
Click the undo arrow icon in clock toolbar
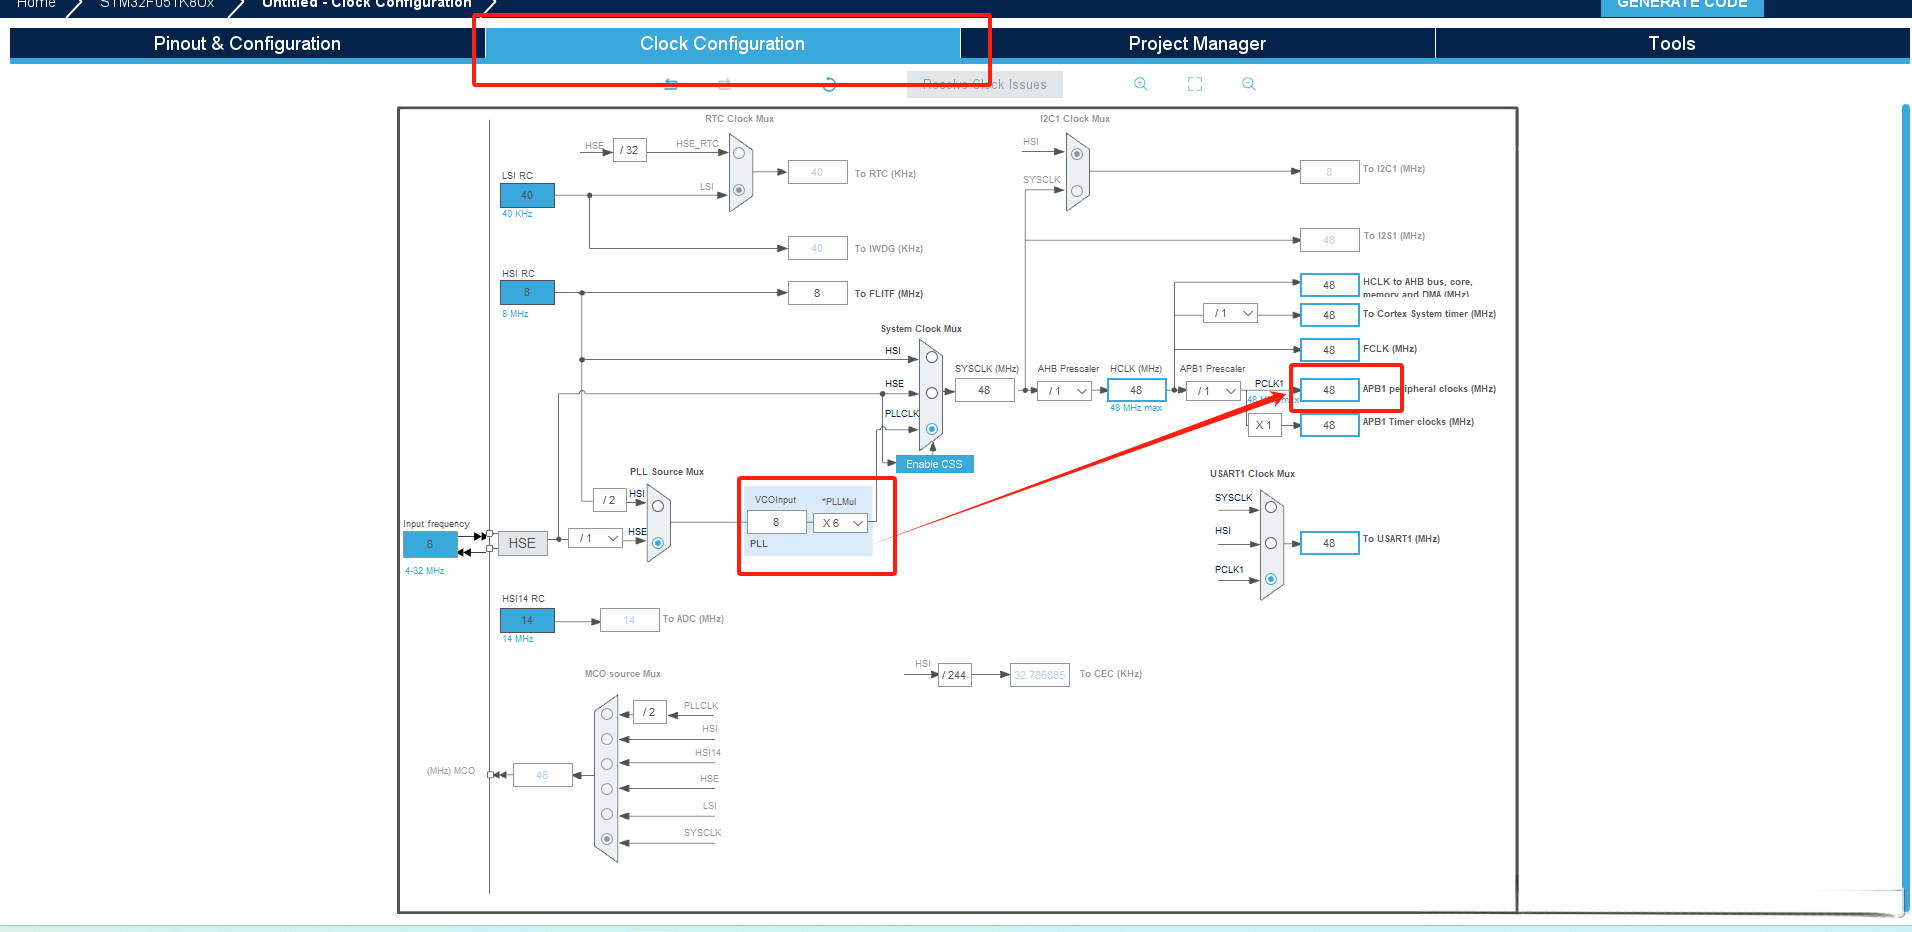671,84
